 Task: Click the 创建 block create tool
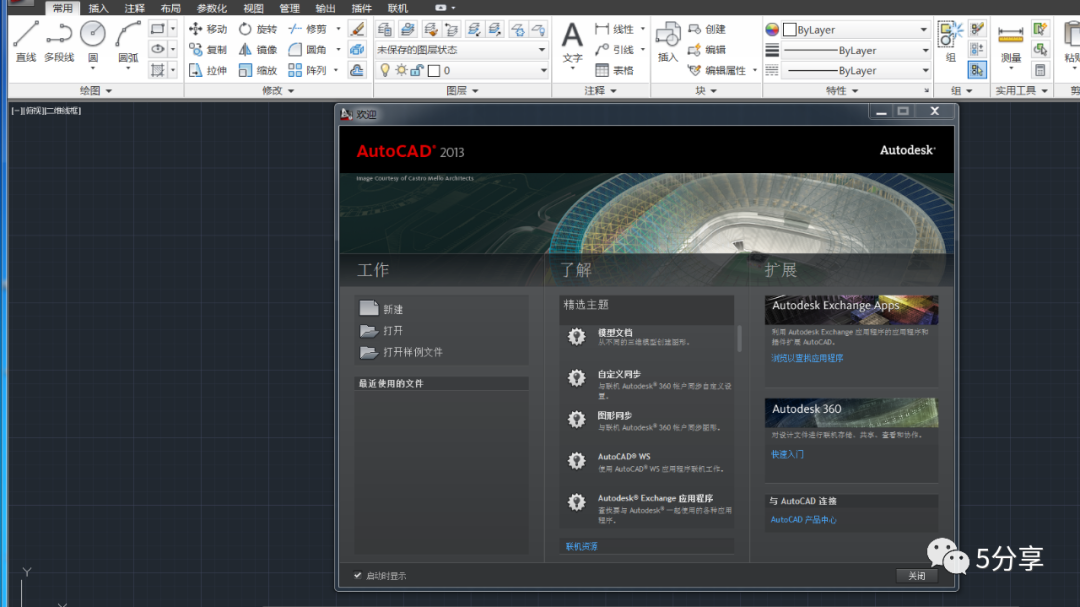click(707, 29)
